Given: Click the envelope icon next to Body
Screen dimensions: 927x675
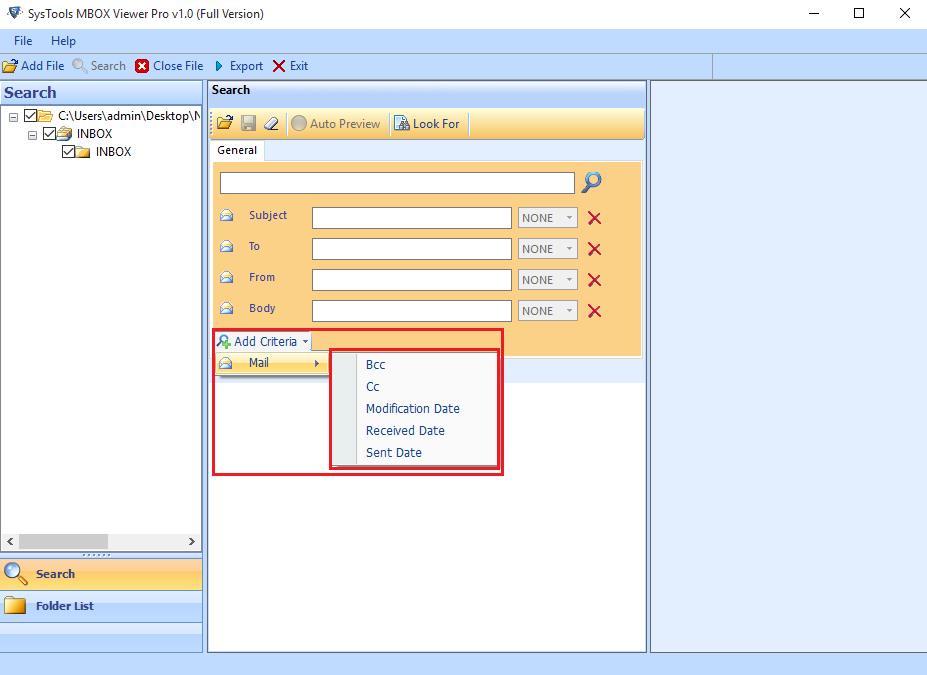Looking at the screenshot, I should pyautogui.click(x=226, y=308).
